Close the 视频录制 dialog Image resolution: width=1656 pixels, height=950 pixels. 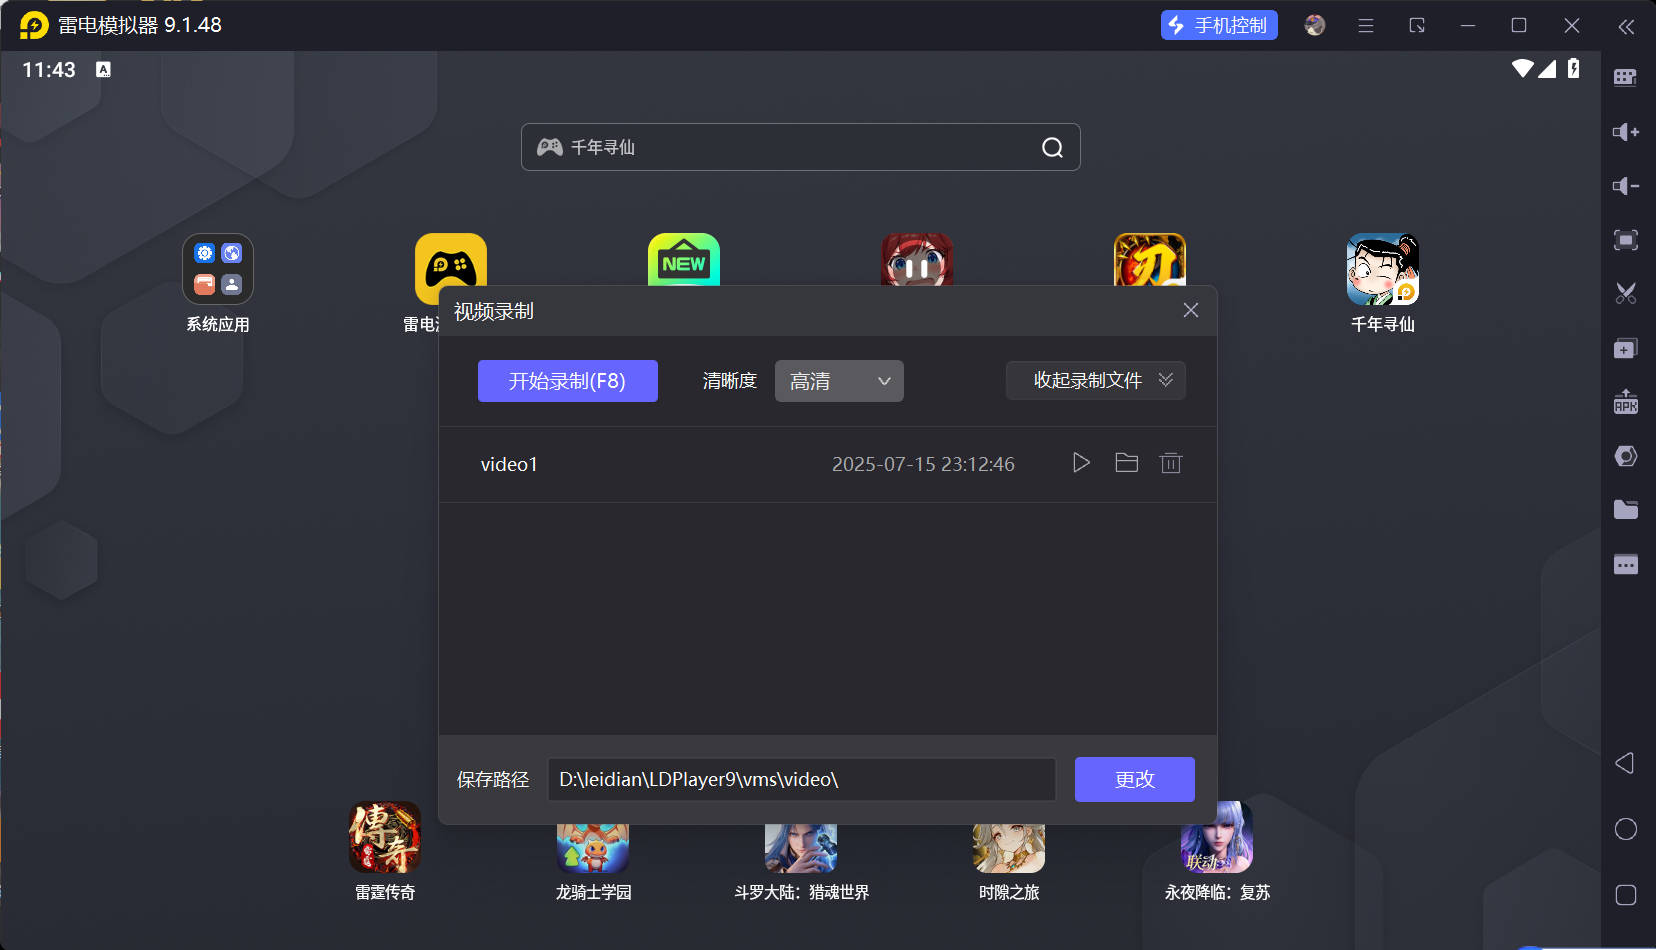tap(1191, 310)
